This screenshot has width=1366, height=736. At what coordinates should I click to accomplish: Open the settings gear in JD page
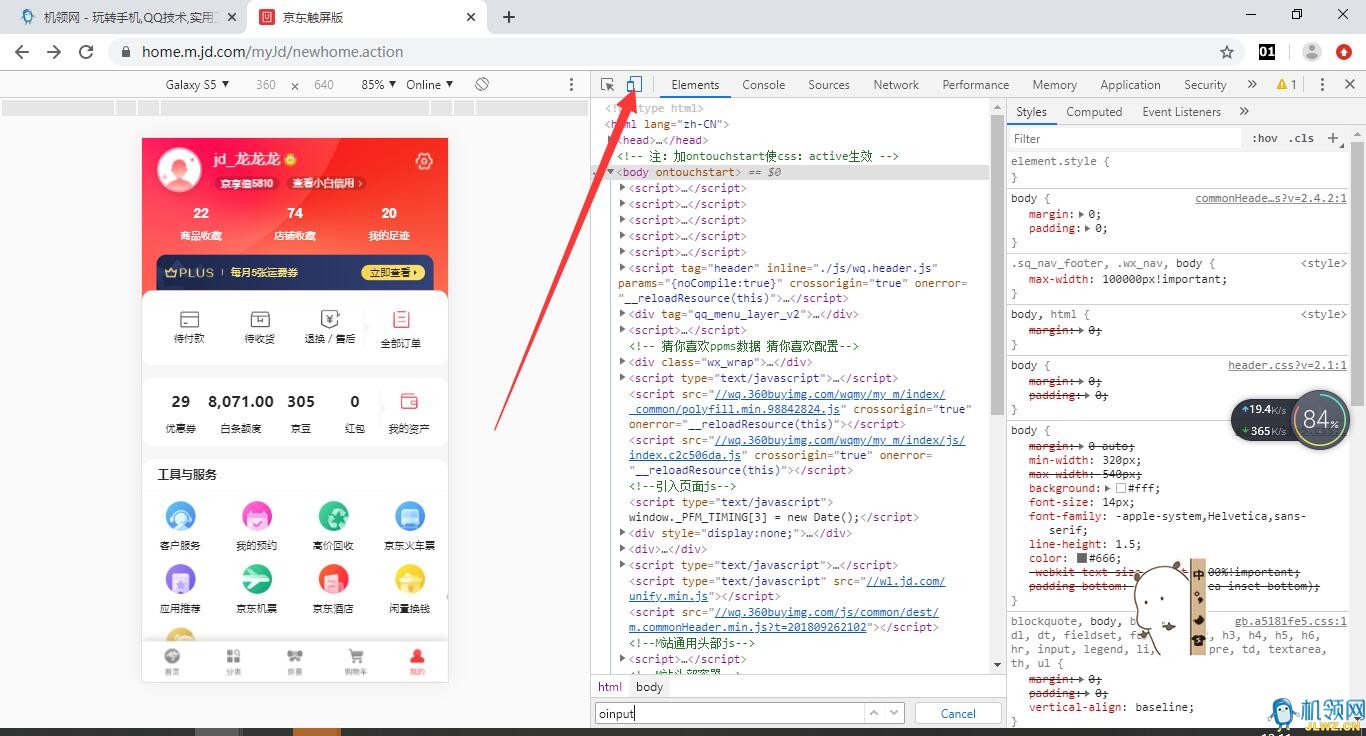tap(424, 161)
